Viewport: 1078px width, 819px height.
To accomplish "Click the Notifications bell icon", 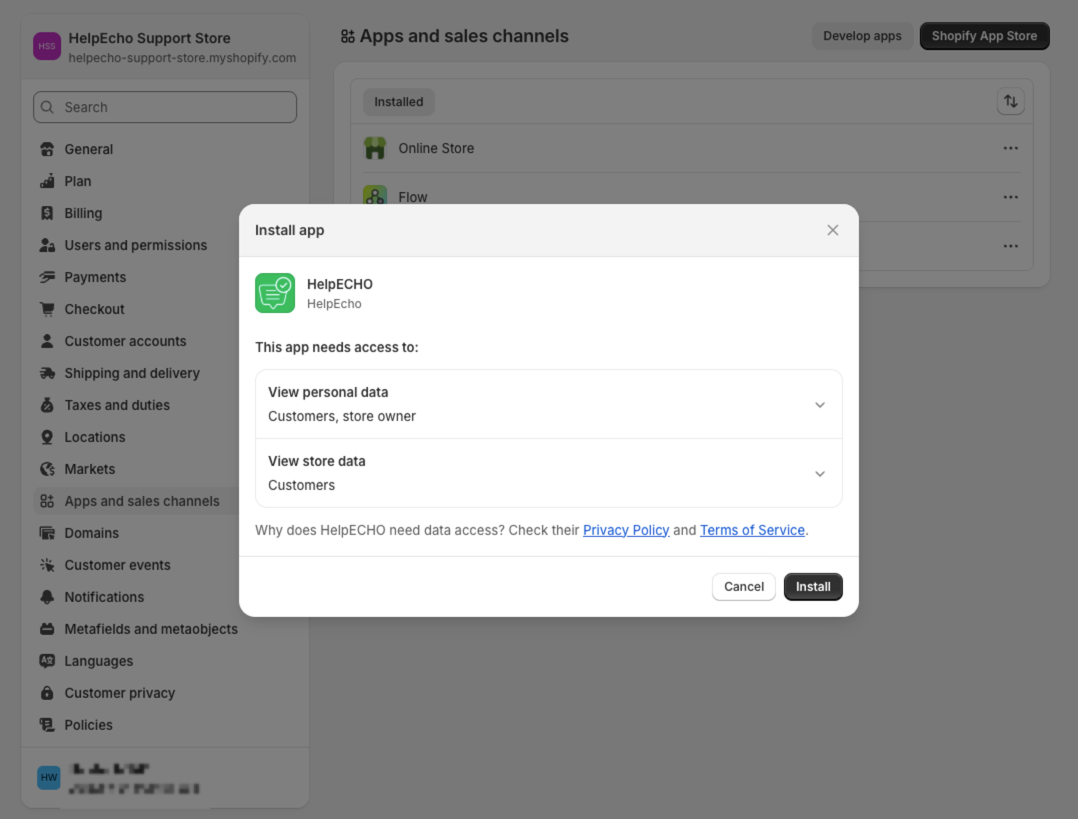I will [x=47, y=597].
